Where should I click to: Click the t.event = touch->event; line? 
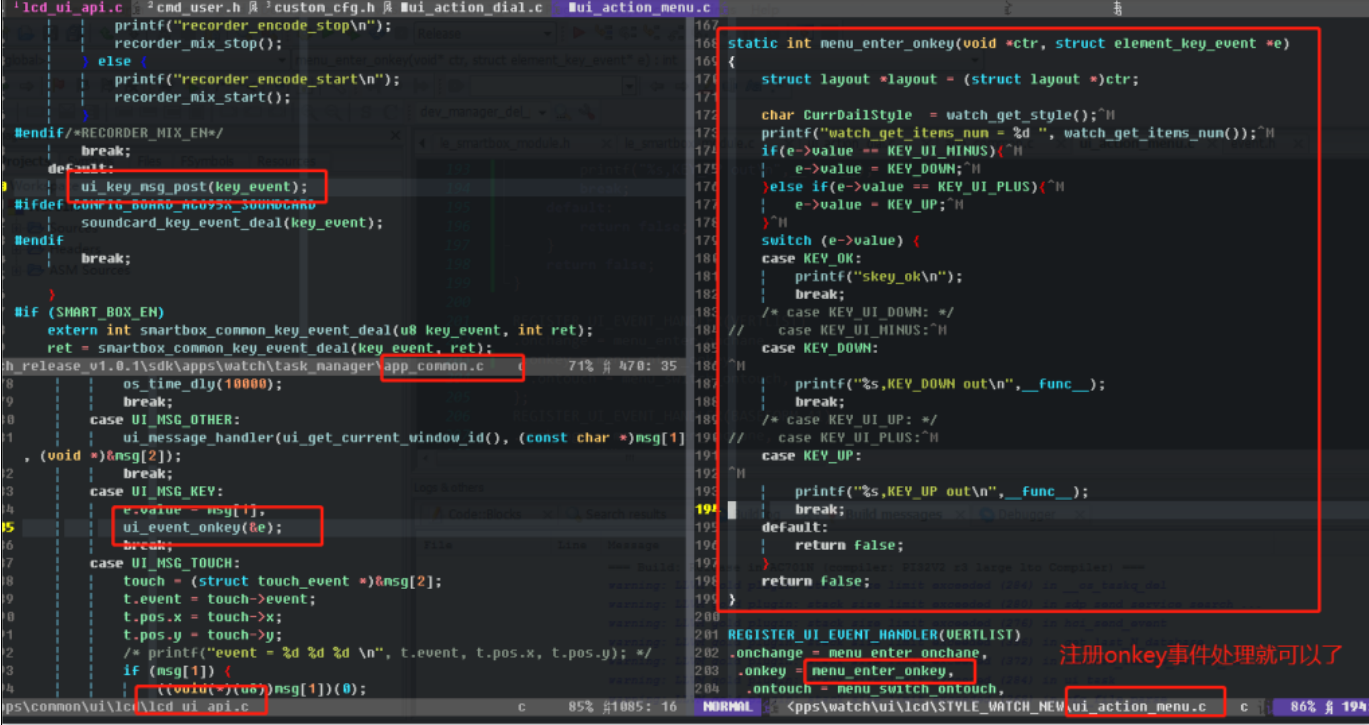(x=219, y=599)
